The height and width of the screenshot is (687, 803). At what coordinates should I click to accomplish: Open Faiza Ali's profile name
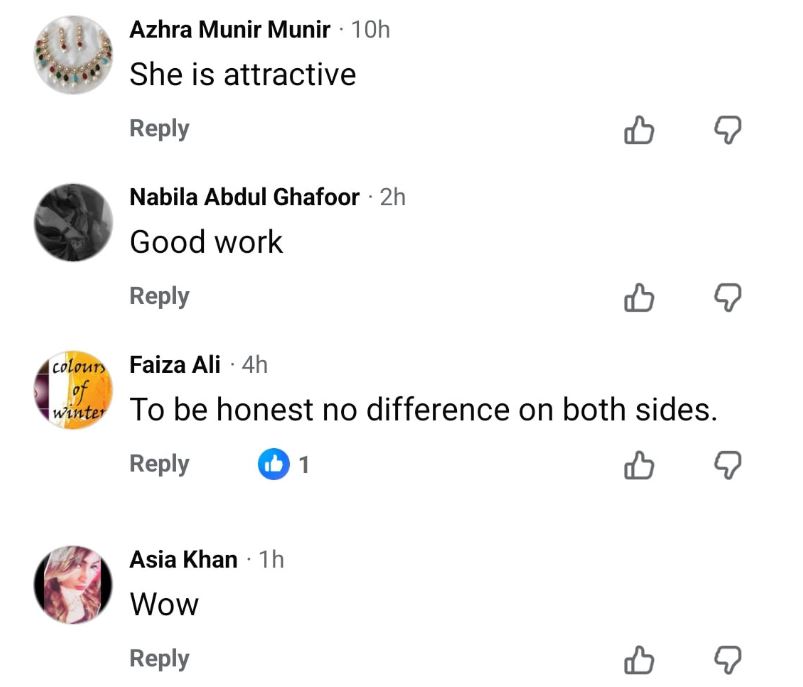[x=175, y=365]
